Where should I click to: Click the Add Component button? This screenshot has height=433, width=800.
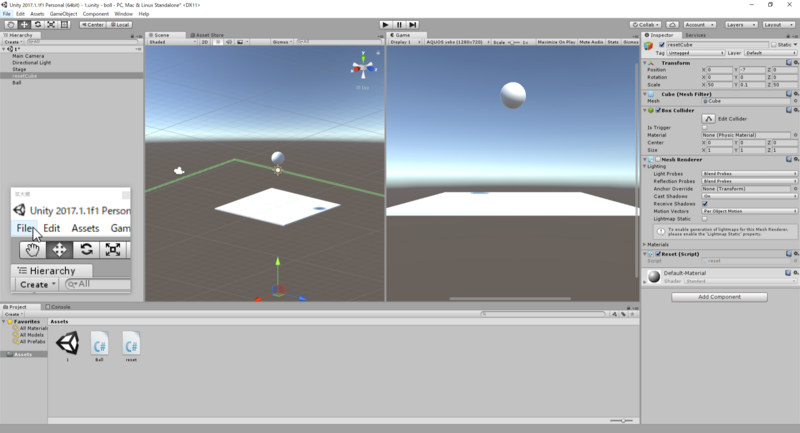pos(719,297)
